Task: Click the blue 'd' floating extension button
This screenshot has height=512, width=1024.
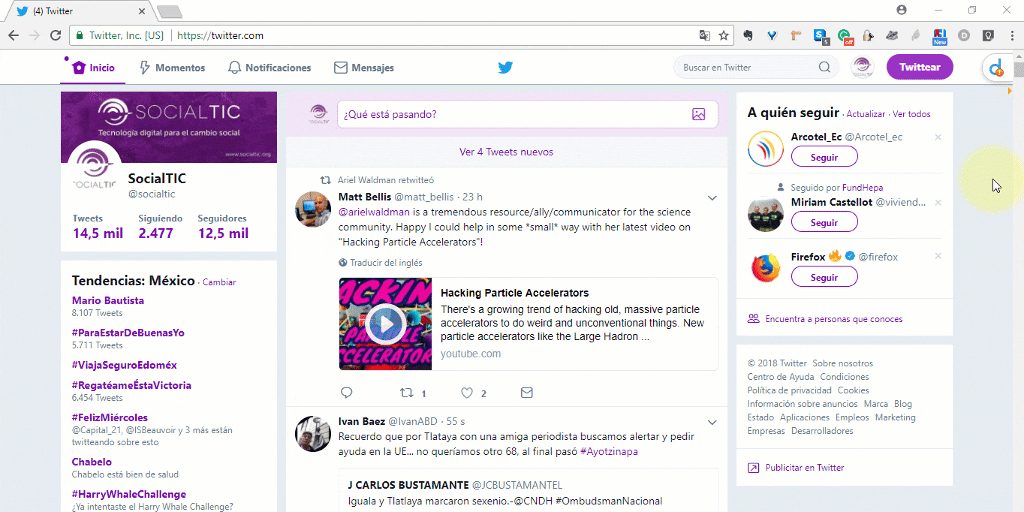Action: click(x=997, y=68)
